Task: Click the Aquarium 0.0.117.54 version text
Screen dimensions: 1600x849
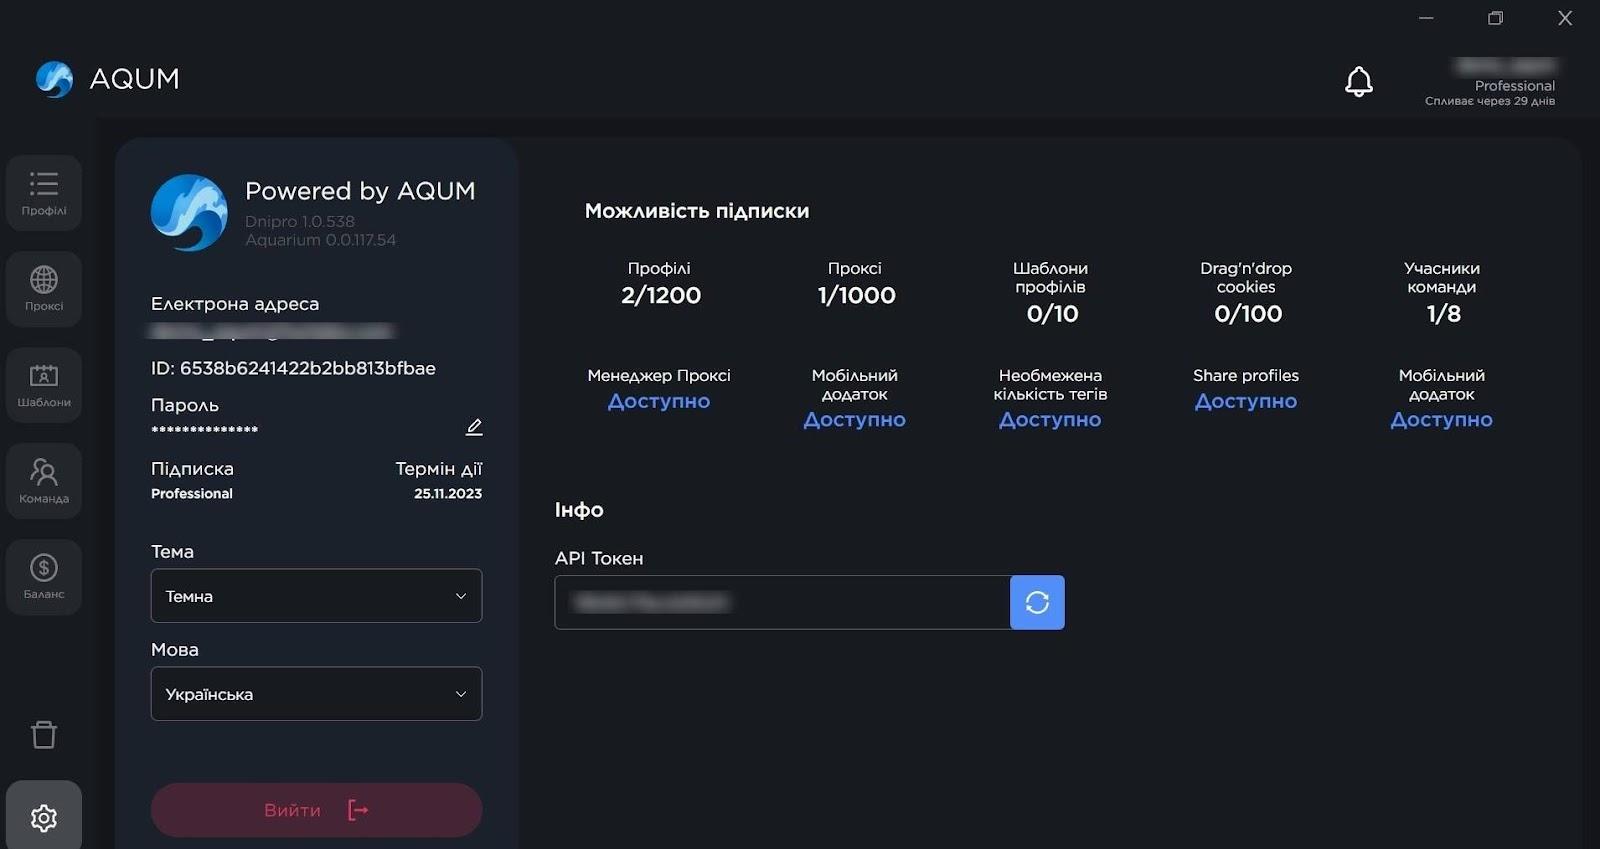Action: (x=321, y=240)
